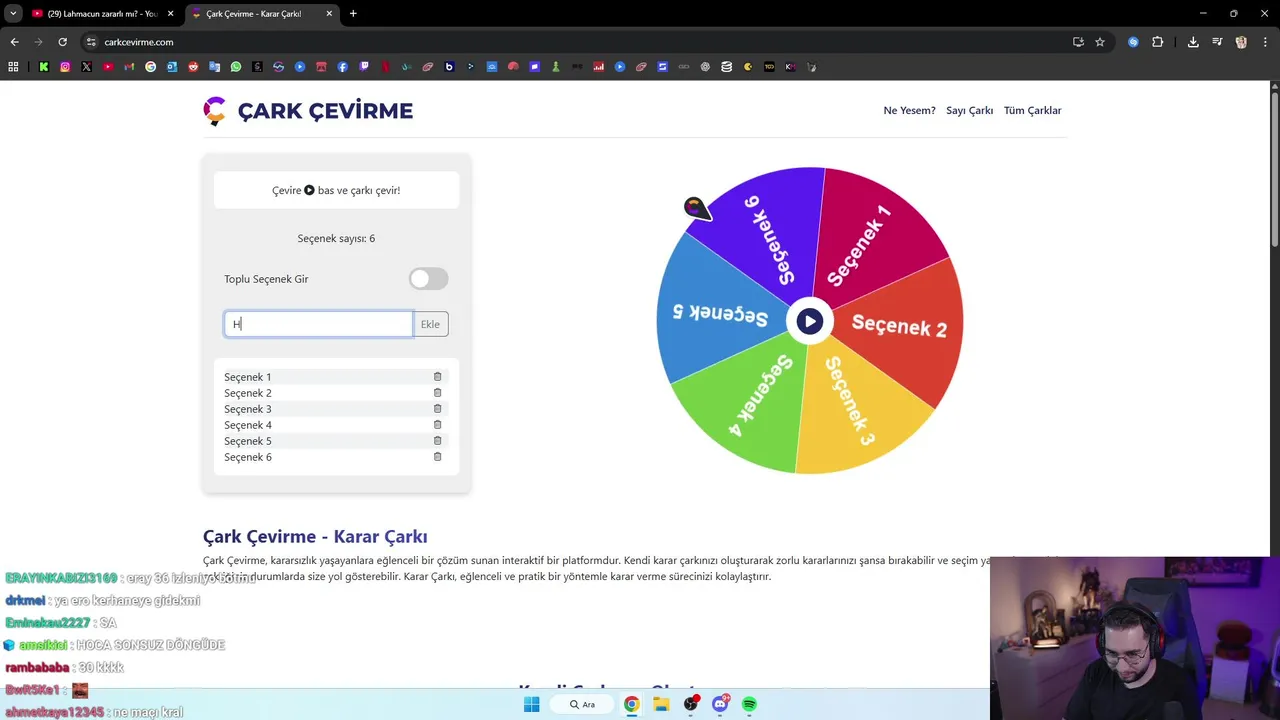Open the Sayı Çarkı page
This screenshot has height=720, width=1280.
969,110
